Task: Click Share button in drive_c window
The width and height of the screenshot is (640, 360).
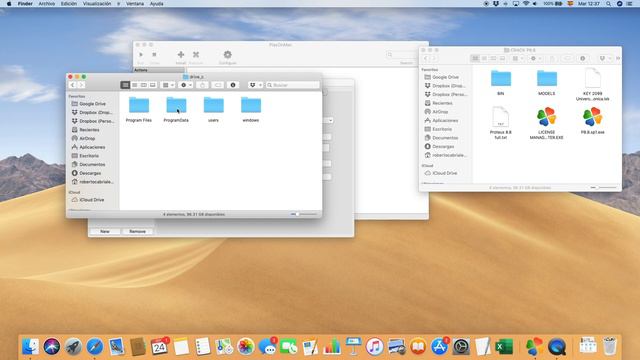Action: (202, 85)
